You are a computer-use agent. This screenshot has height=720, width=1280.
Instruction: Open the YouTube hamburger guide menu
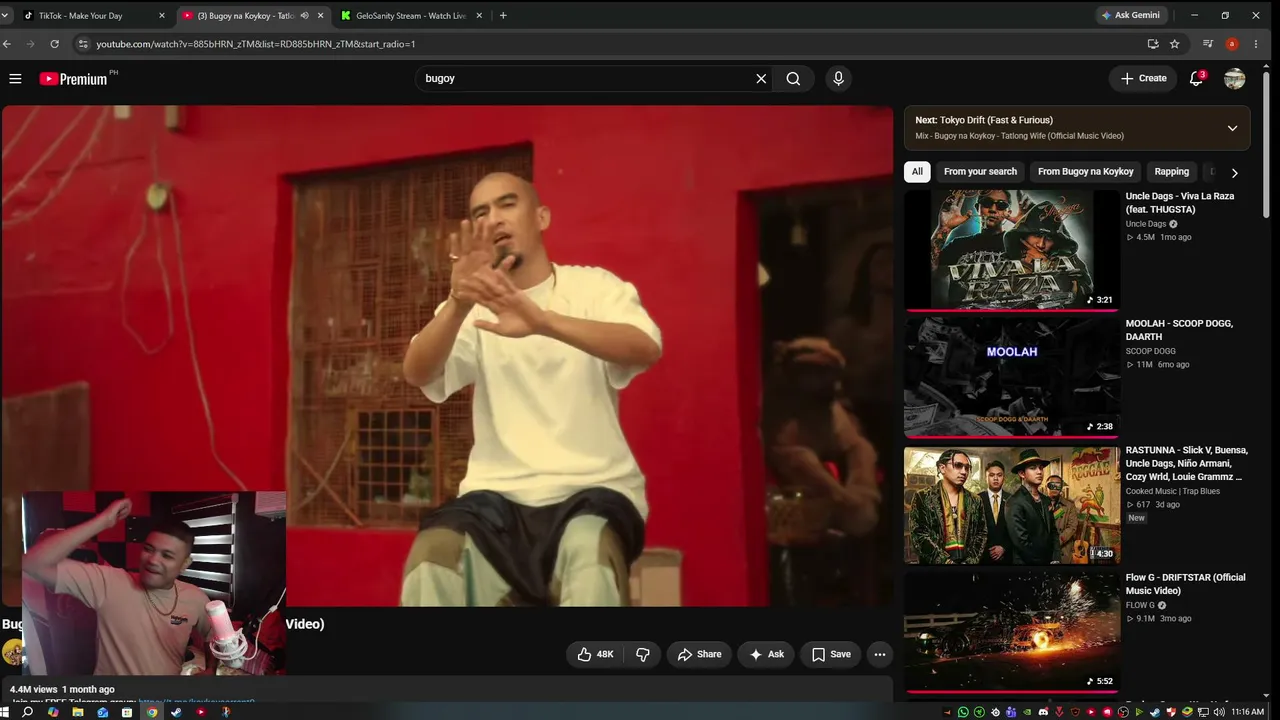15,78
